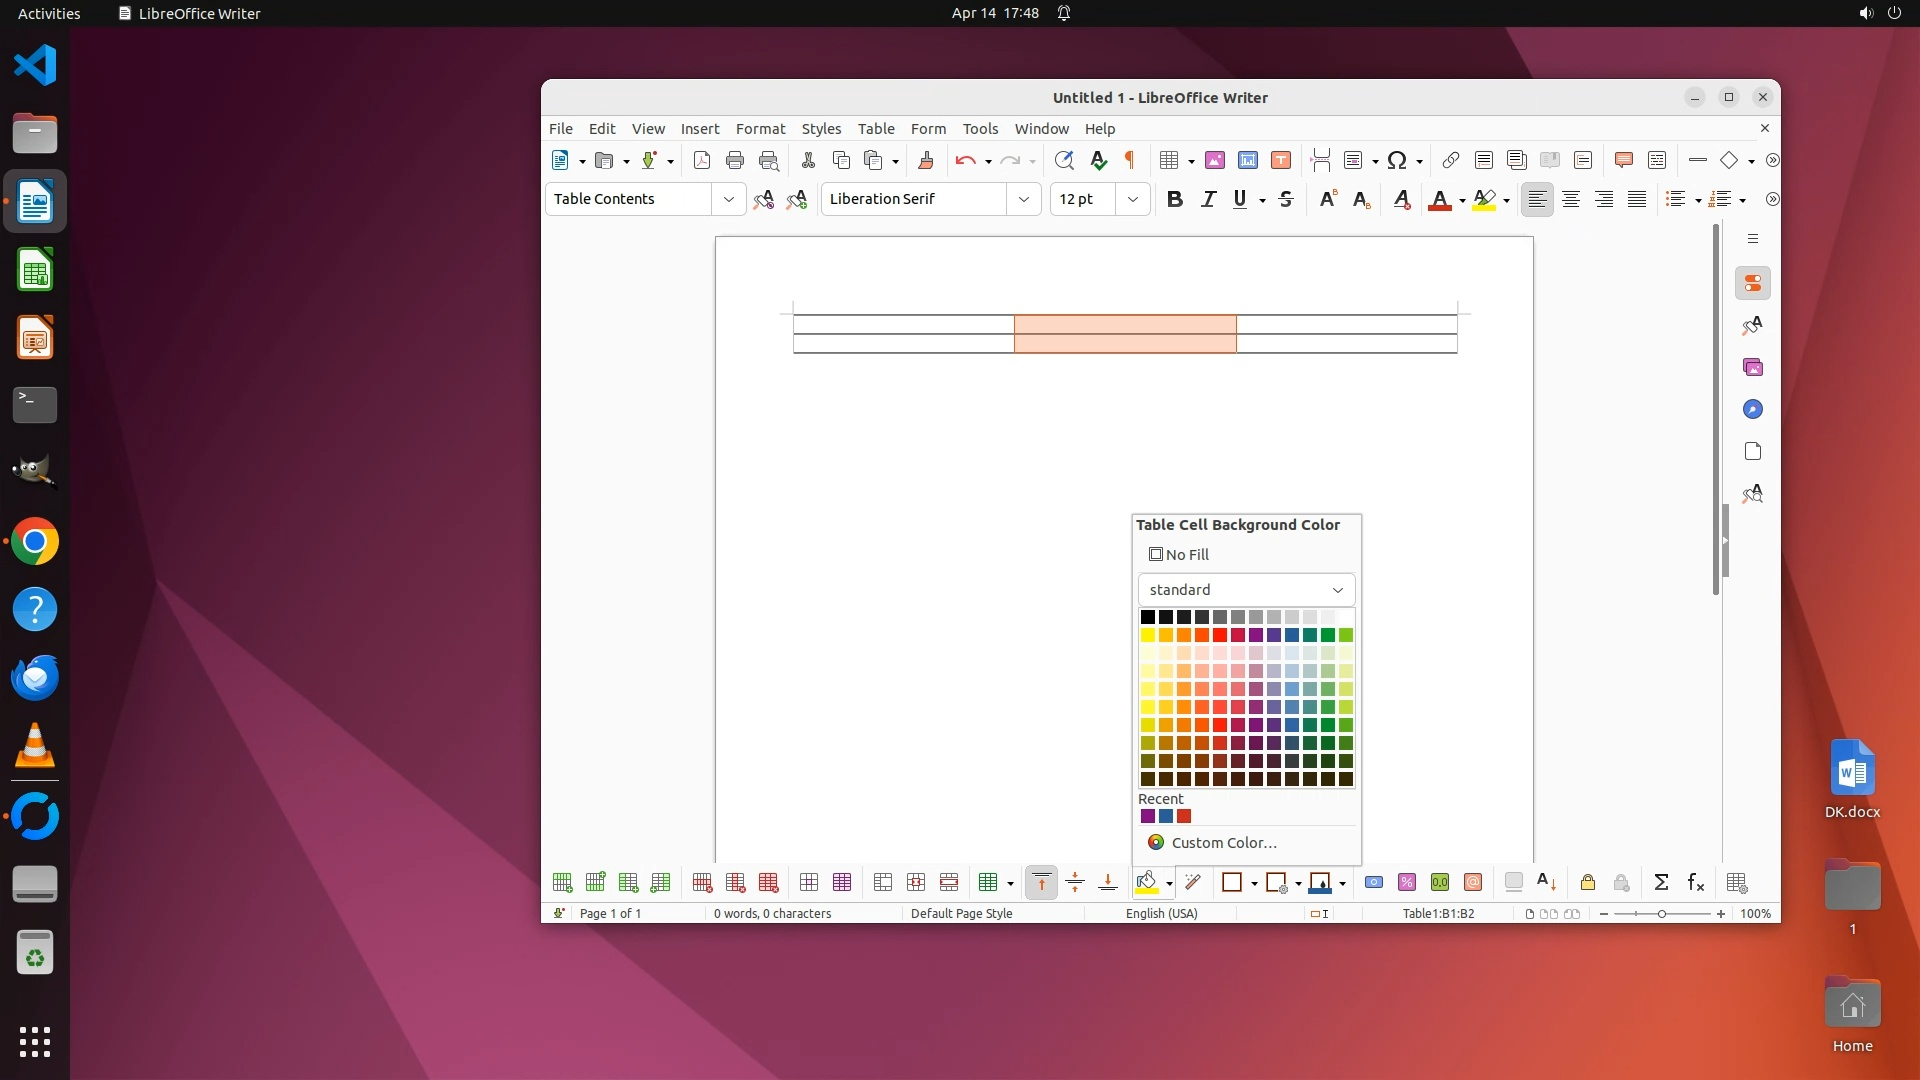Toggle Bold formatting
The height and width of the screenshot is (1080, 1920).
point(1174,199)
